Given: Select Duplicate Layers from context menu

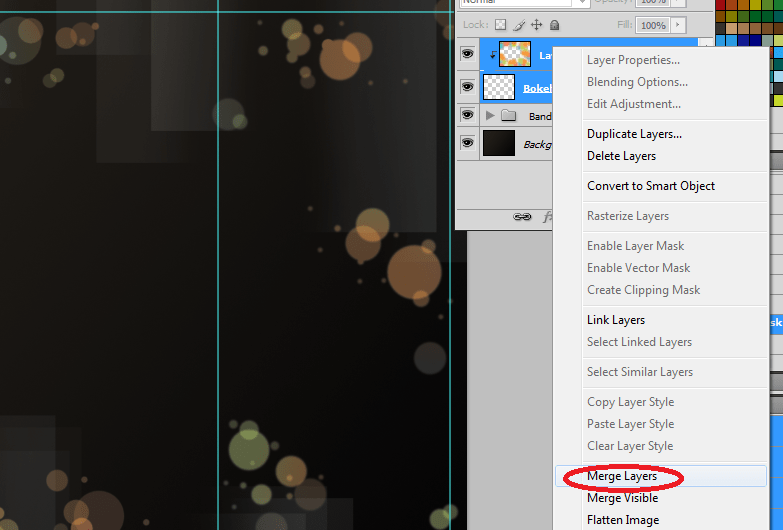Looking at the screenshot, I should coord(634,134).
